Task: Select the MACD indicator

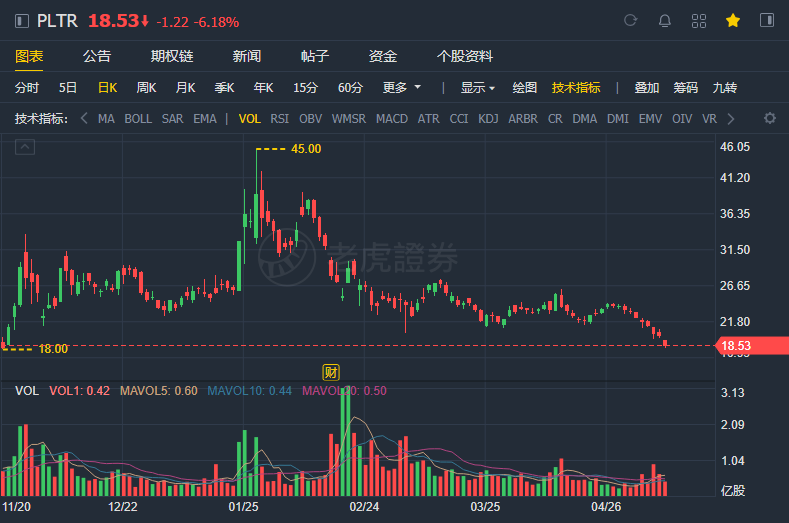Action: click(x=392, y=119)
